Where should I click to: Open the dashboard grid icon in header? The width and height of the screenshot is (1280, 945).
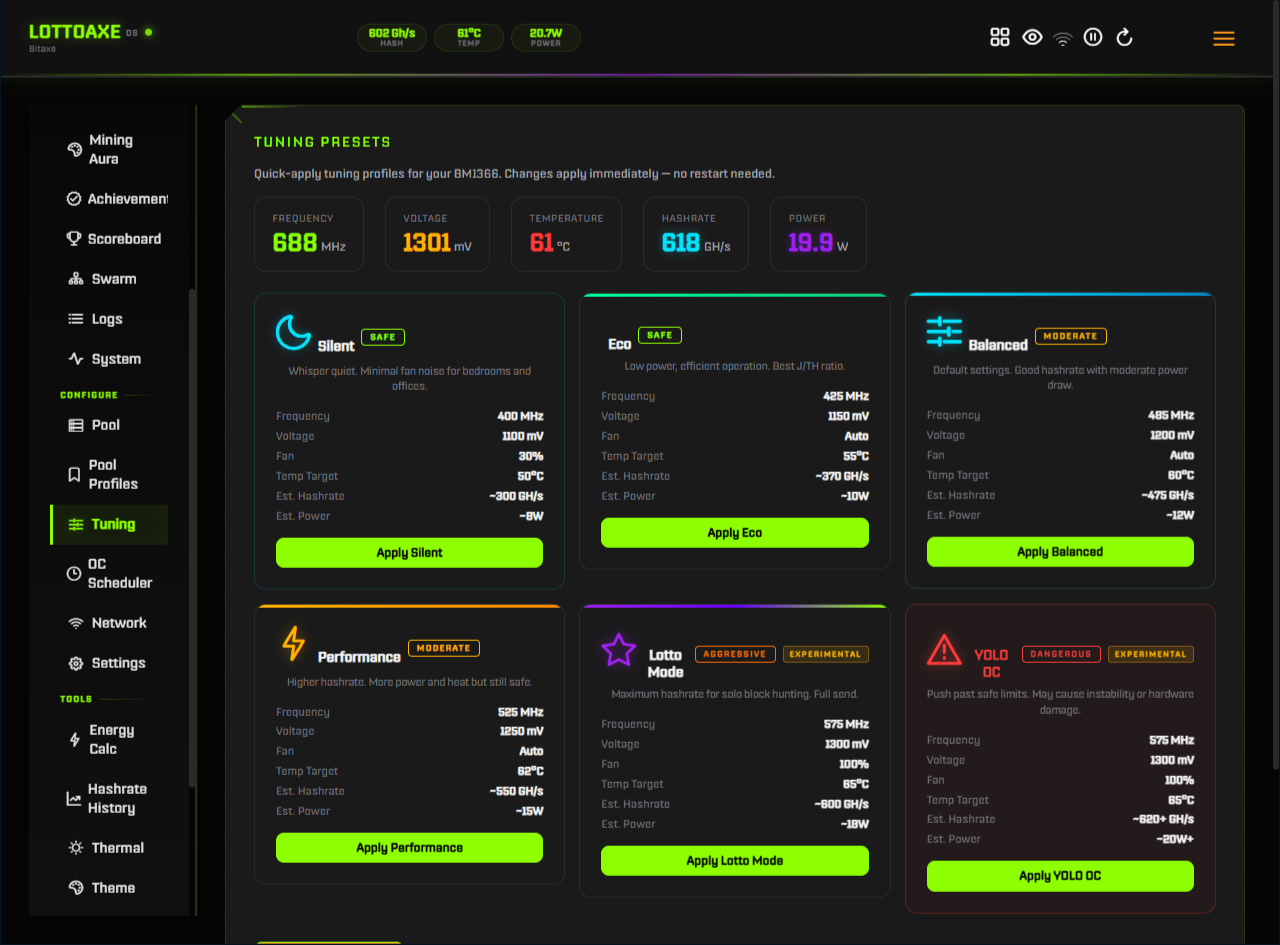[999, 38]
